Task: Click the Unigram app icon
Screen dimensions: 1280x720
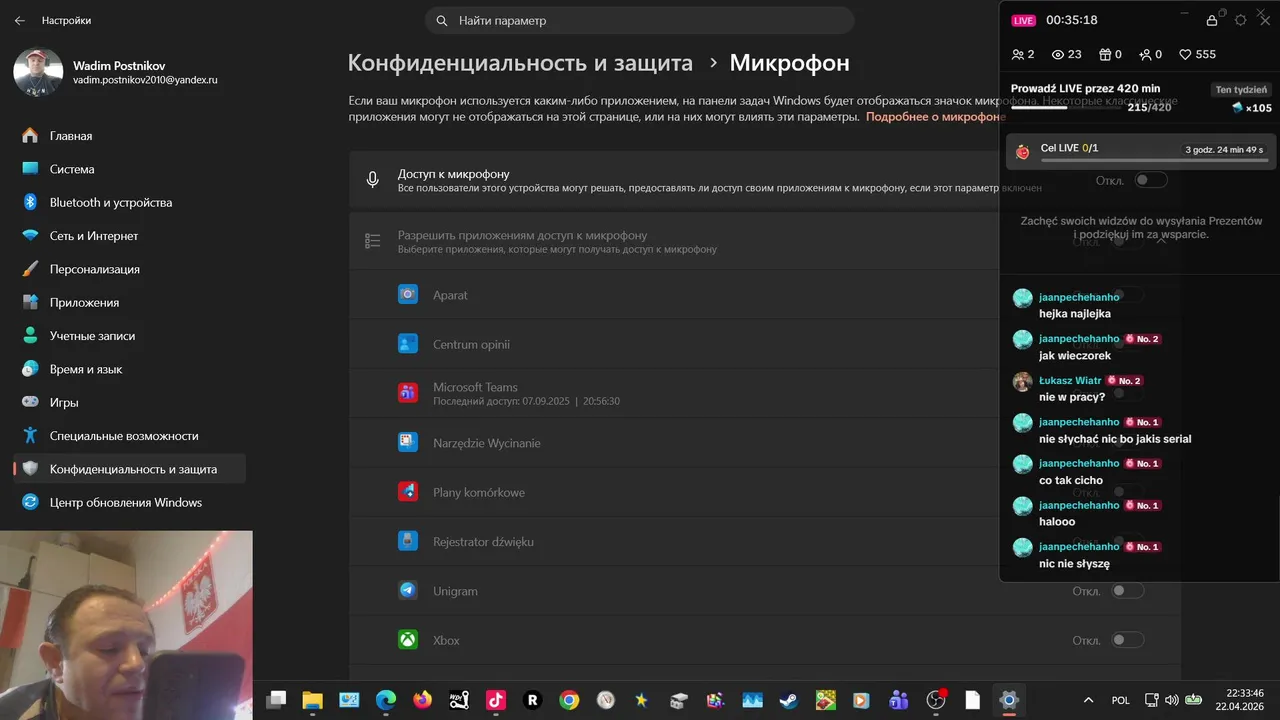Action: [x=408, y=590]
